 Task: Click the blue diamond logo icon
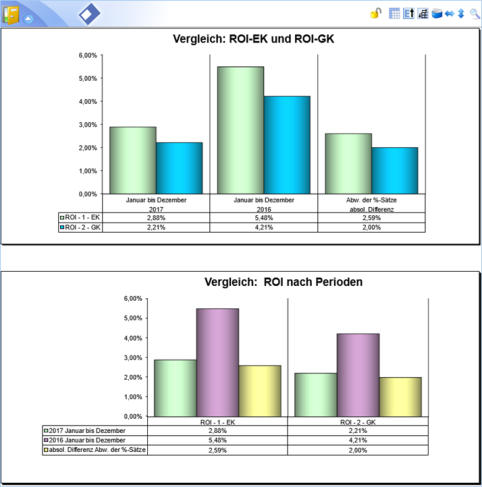tap(89, 14)
